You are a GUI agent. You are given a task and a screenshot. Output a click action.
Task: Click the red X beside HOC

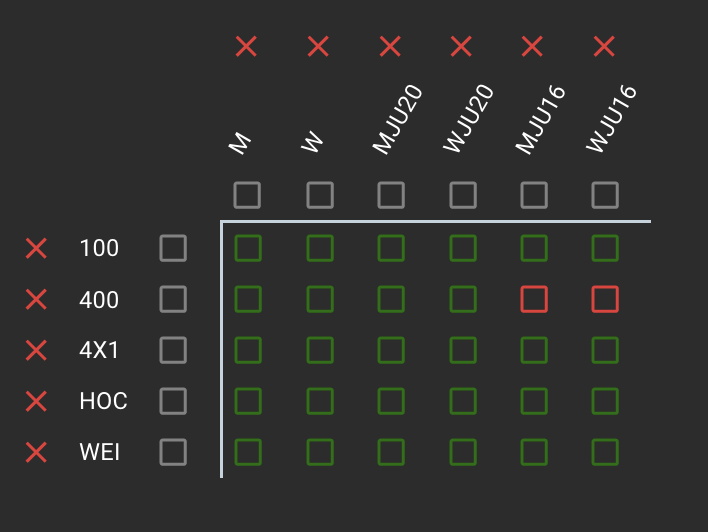coord(36,401)
